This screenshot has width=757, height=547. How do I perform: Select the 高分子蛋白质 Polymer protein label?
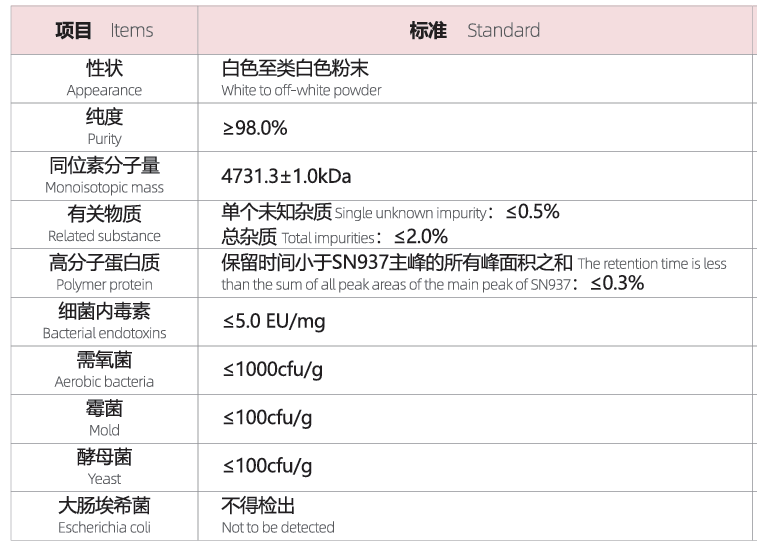pyautogui.click(x=104, y=272)
